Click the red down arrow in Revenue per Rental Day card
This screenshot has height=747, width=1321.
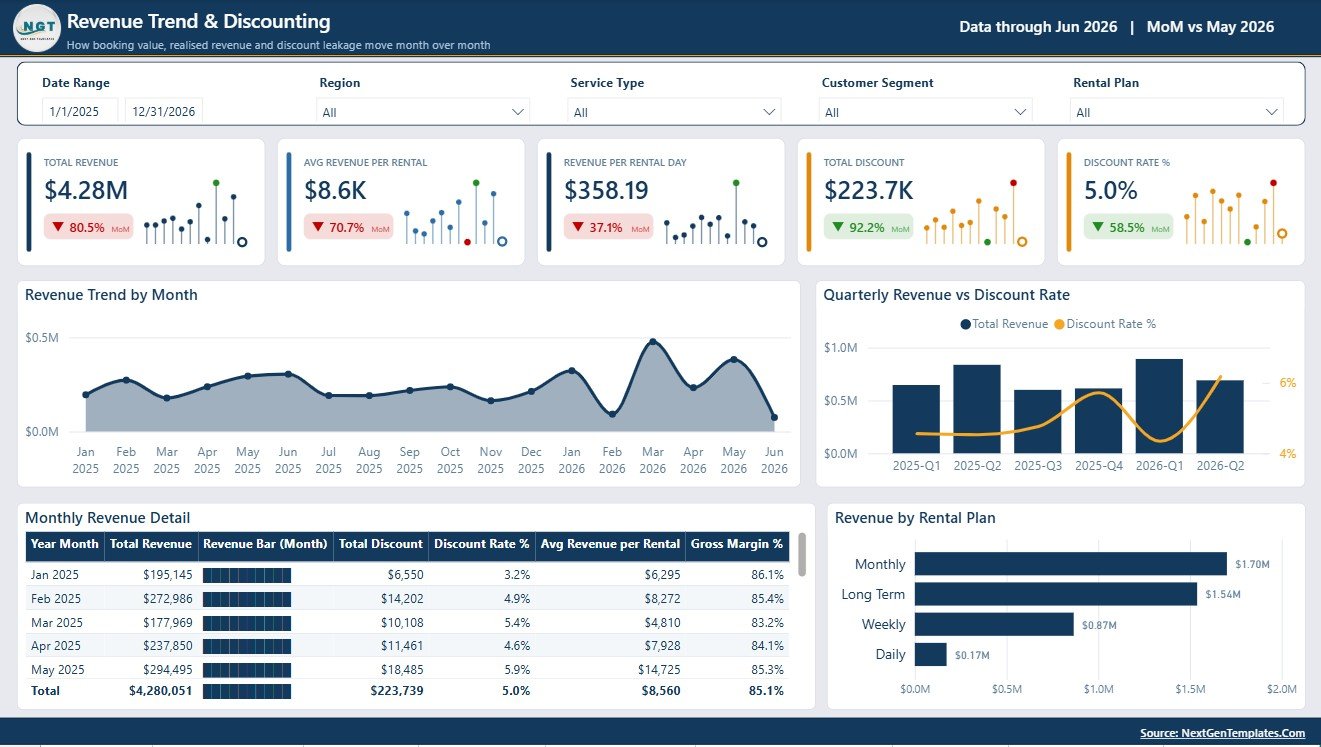click(x=578, y=227)
